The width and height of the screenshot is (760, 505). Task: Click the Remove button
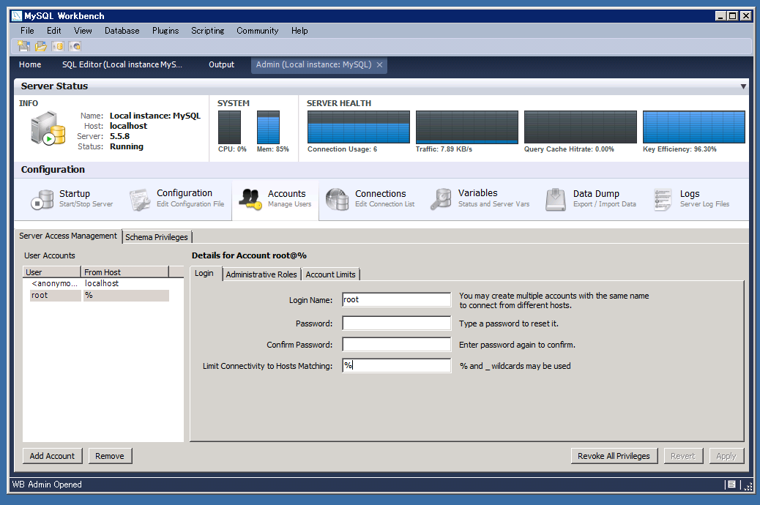pyautogui.click(x=110, y=456)
